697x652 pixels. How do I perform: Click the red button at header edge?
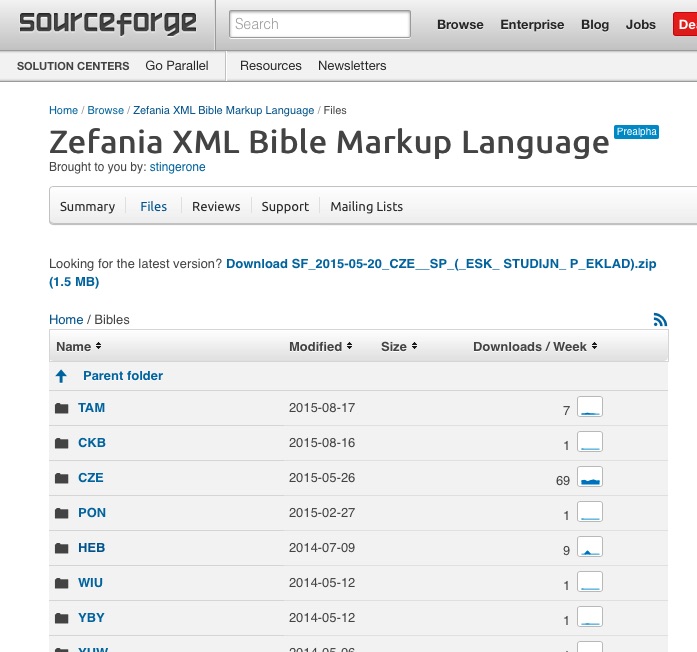click(x=685, y=24)
